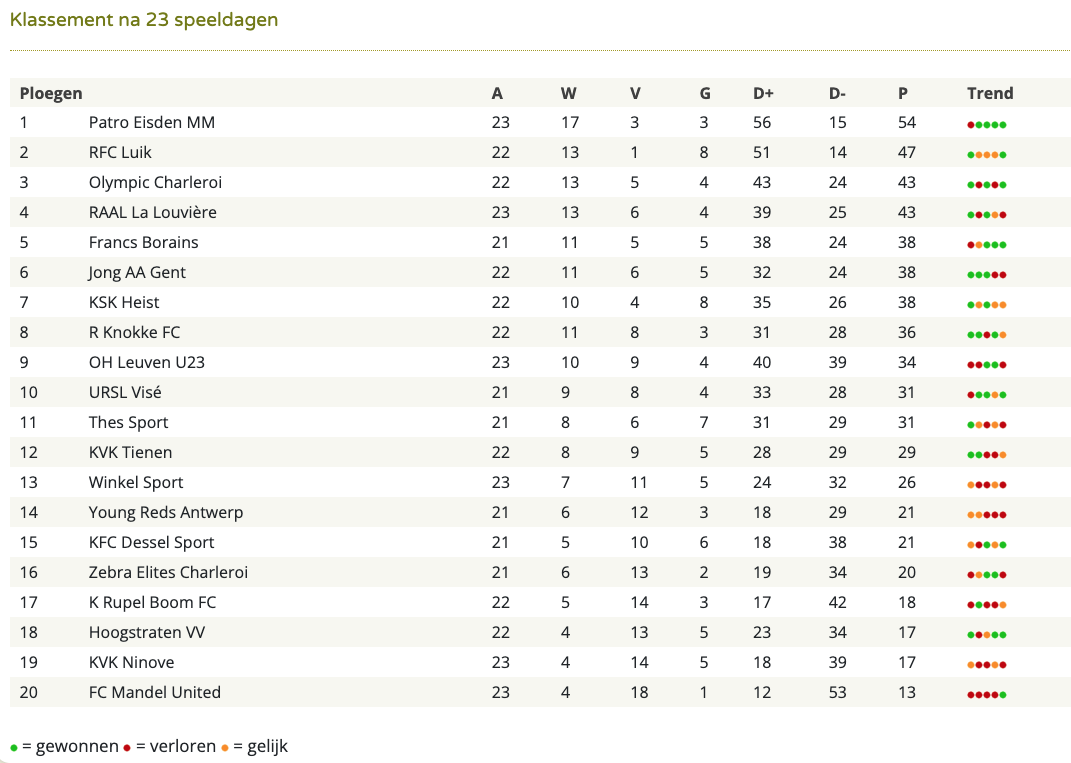The width and height of the screenshot is (1071, 763).
Task: Click the Hoogstraten VV team name
Action: pyautogui.click(x=147, y=633)
